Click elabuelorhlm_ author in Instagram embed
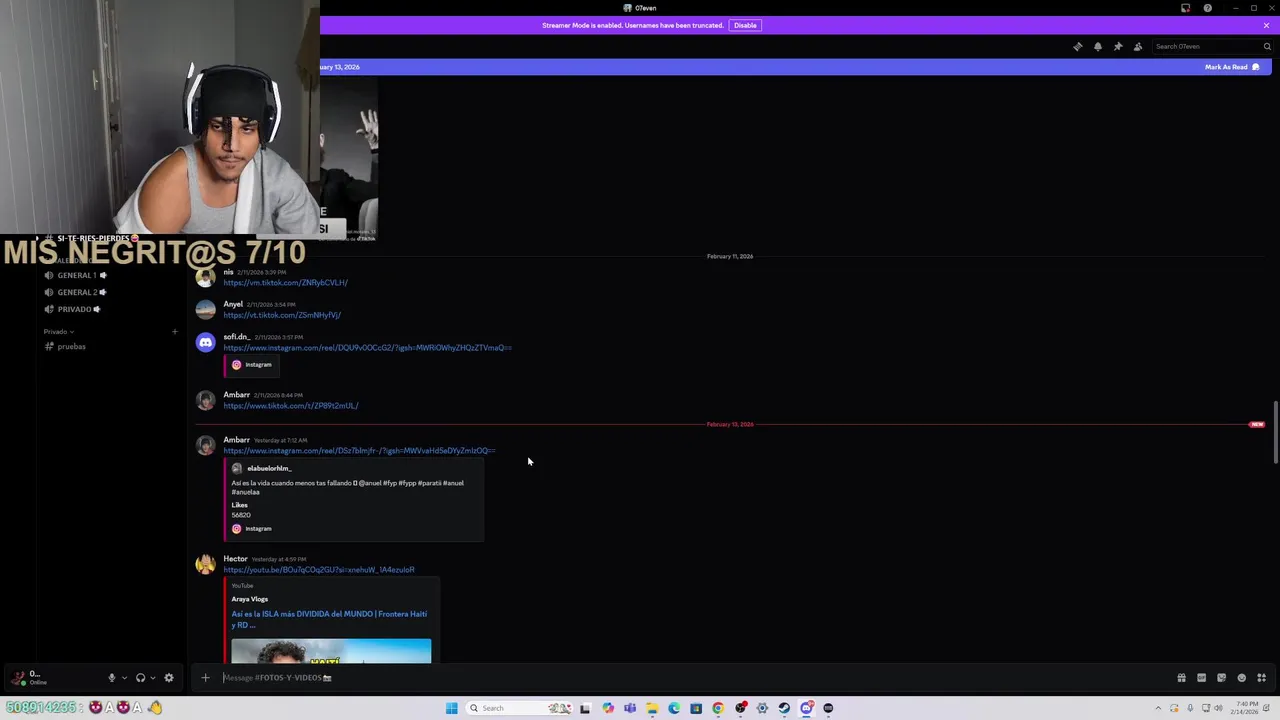Image resolution: width=1280 pixels, height=720 pixels. (x=269, y=468)
